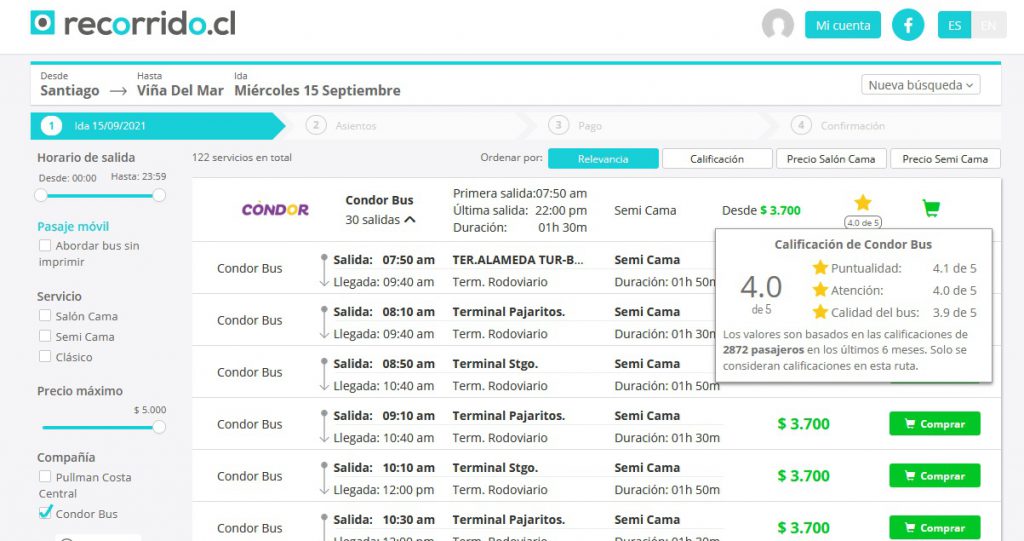Open Mi cuenta

(842, 25)
